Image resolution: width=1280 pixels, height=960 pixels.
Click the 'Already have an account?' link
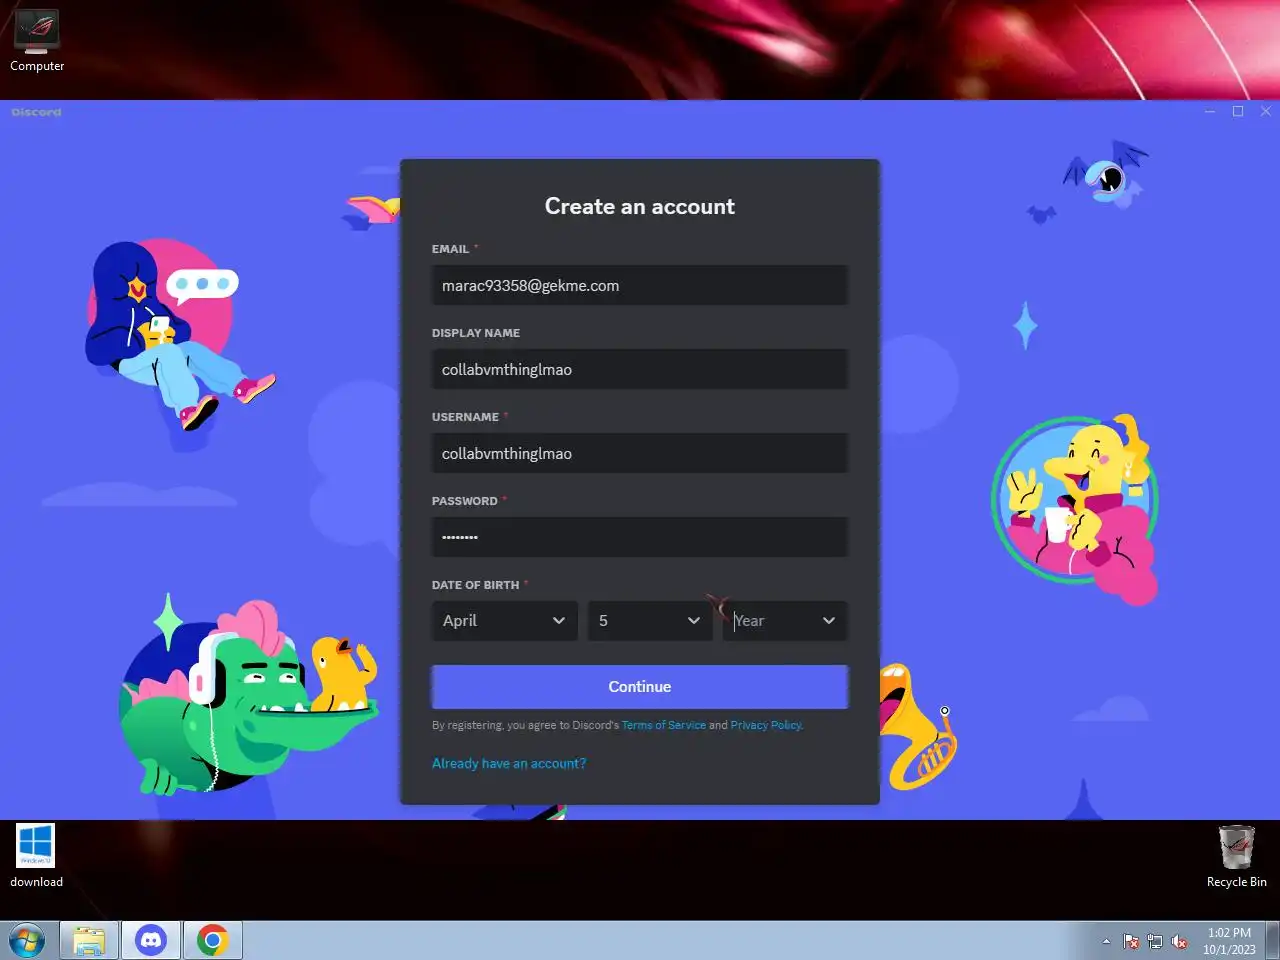click(x=509, y=763)
